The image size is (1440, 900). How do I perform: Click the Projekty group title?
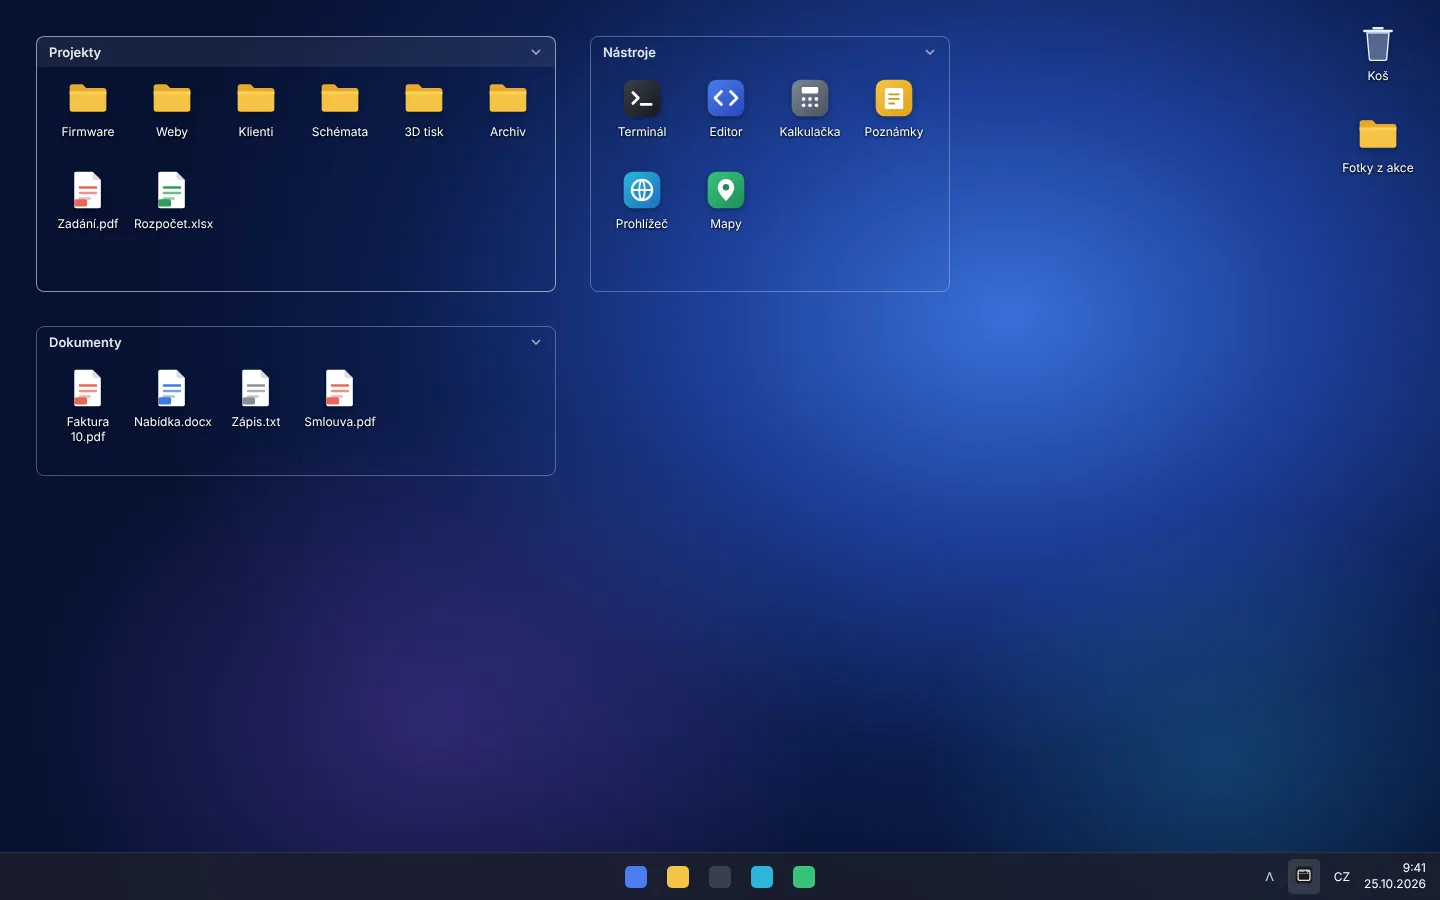75,52
